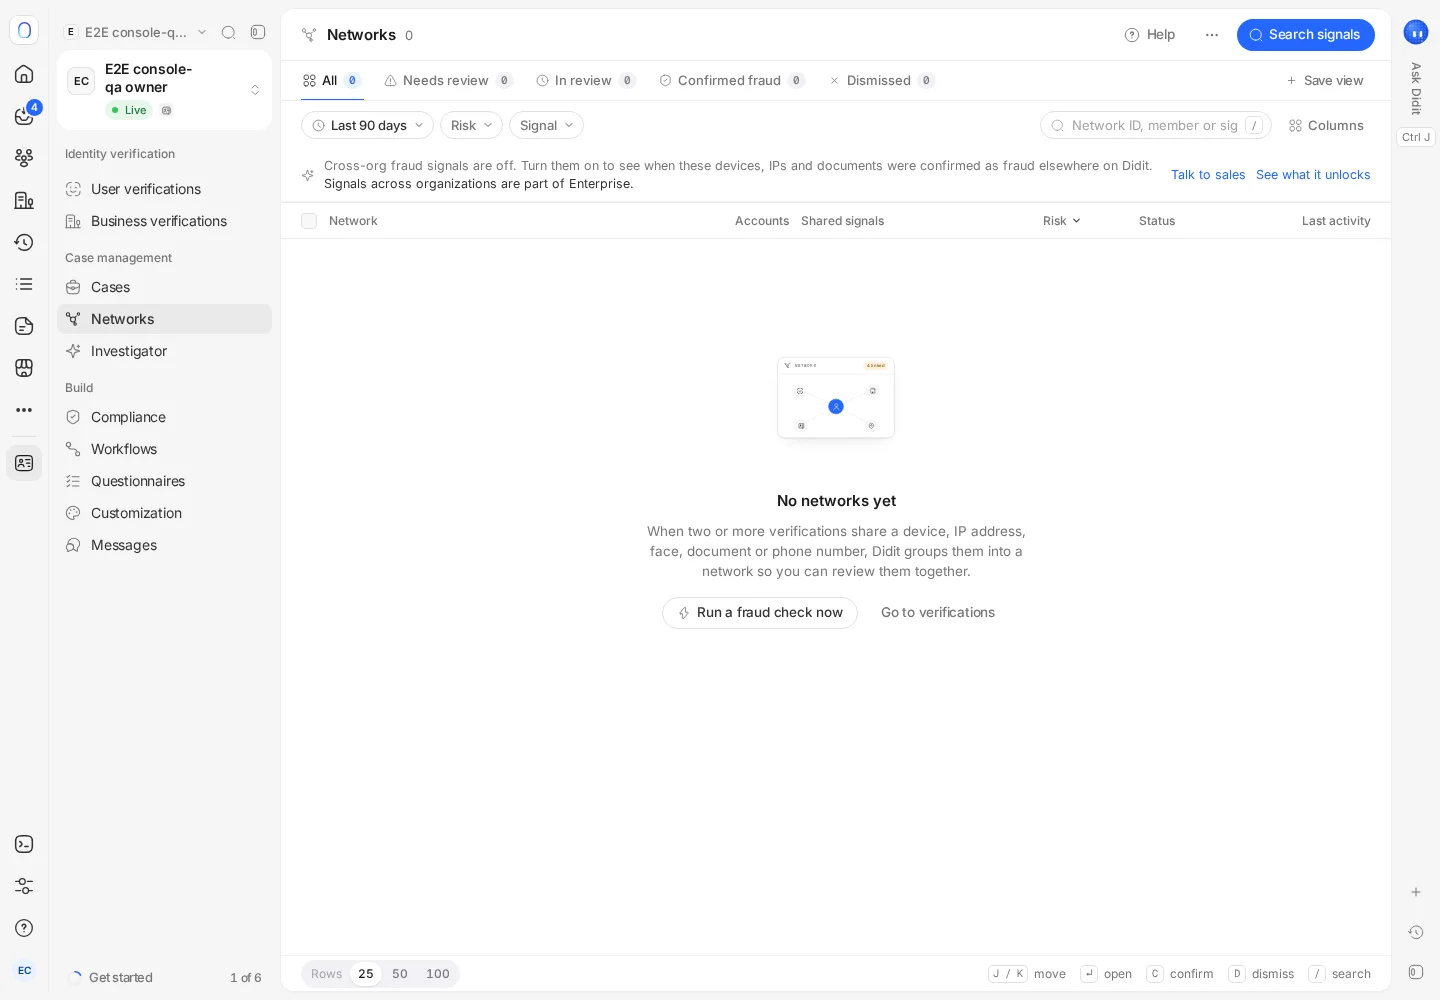Click the Didit logo icon
This screenshot has width=1440, height=1000.
pos(24,31)
